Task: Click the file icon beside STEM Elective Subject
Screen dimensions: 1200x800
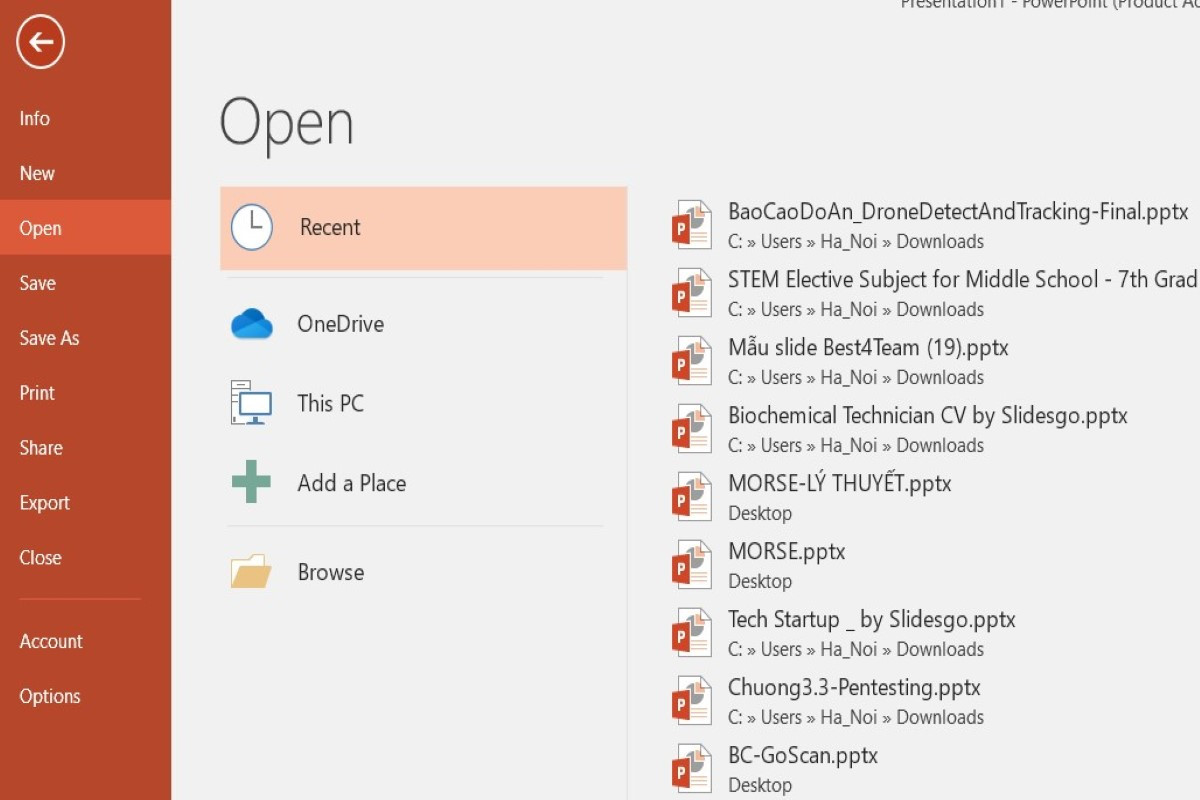Action: [691, 293]
